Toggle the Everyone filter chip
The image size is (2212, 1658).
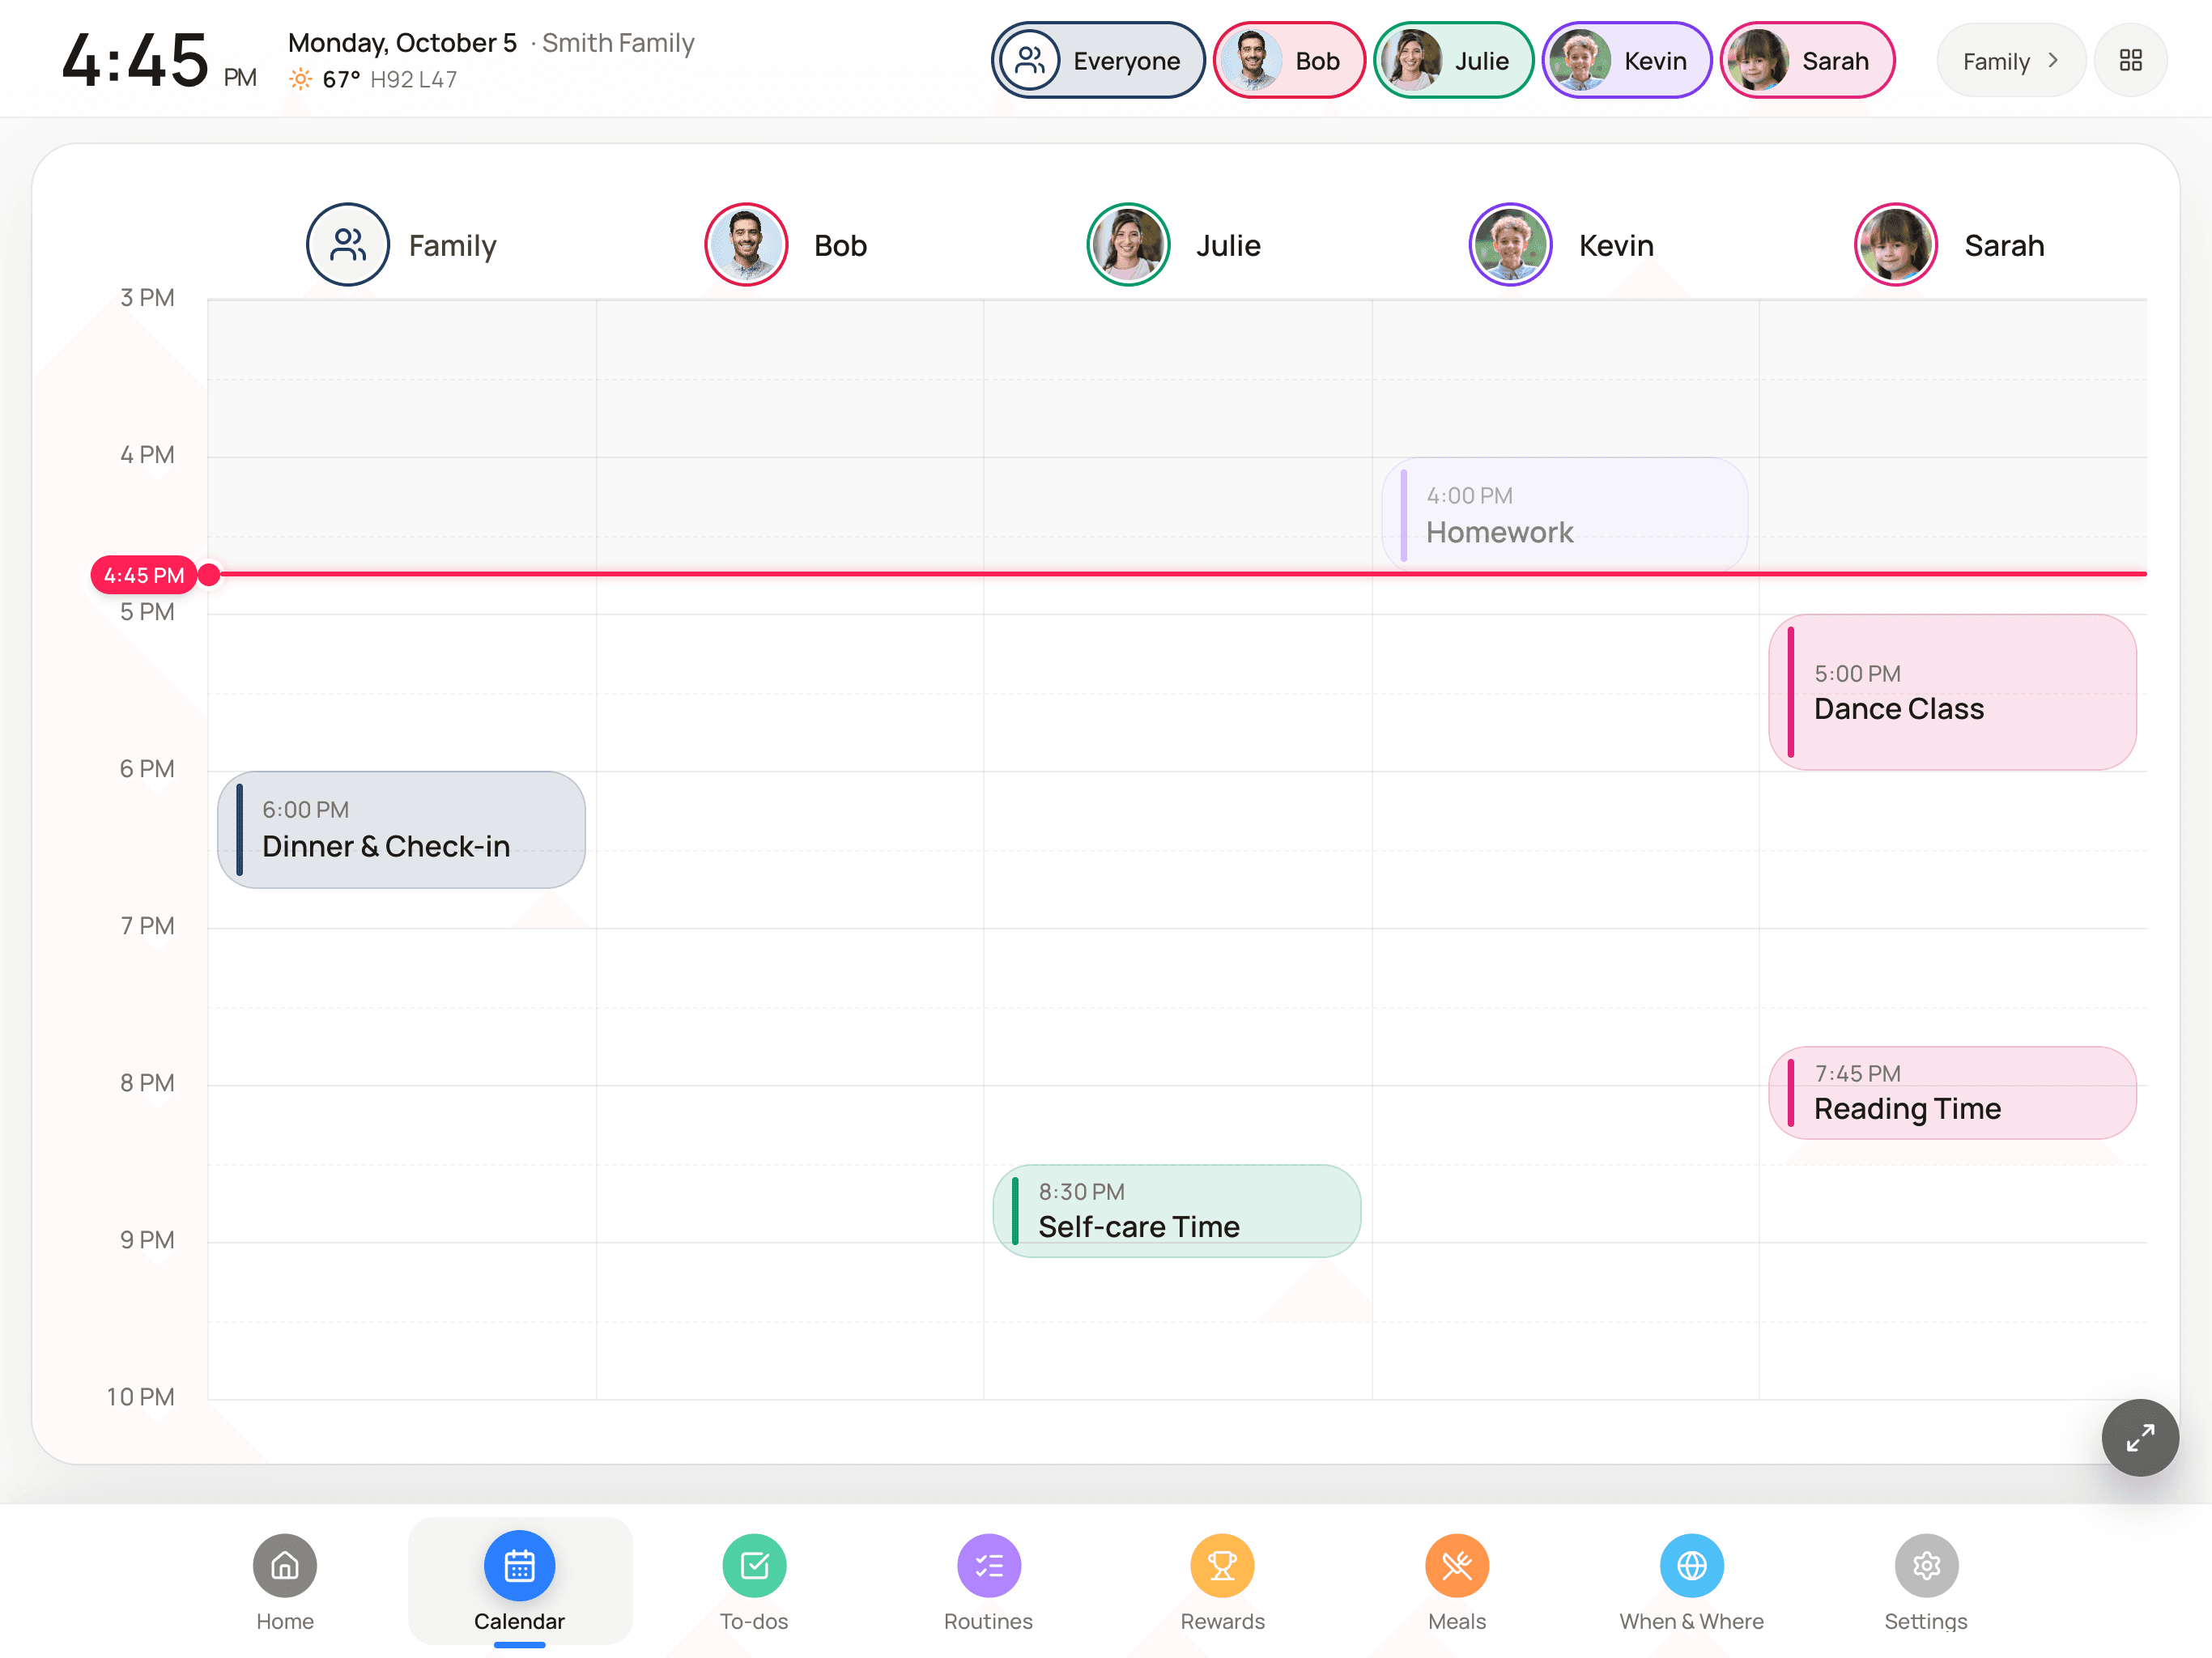point(1097,60)
